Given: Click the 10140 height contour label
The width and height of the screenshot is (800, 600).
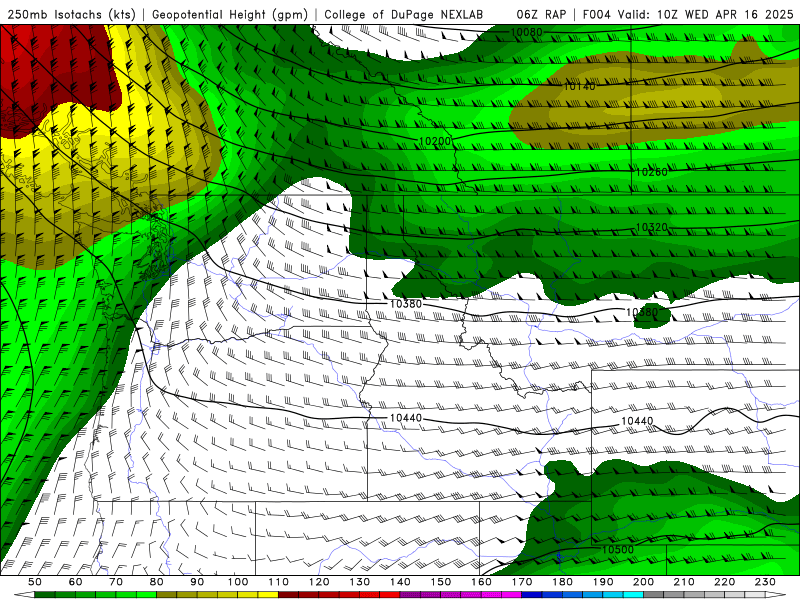Looking at the screenshot, I should [580, 86].
